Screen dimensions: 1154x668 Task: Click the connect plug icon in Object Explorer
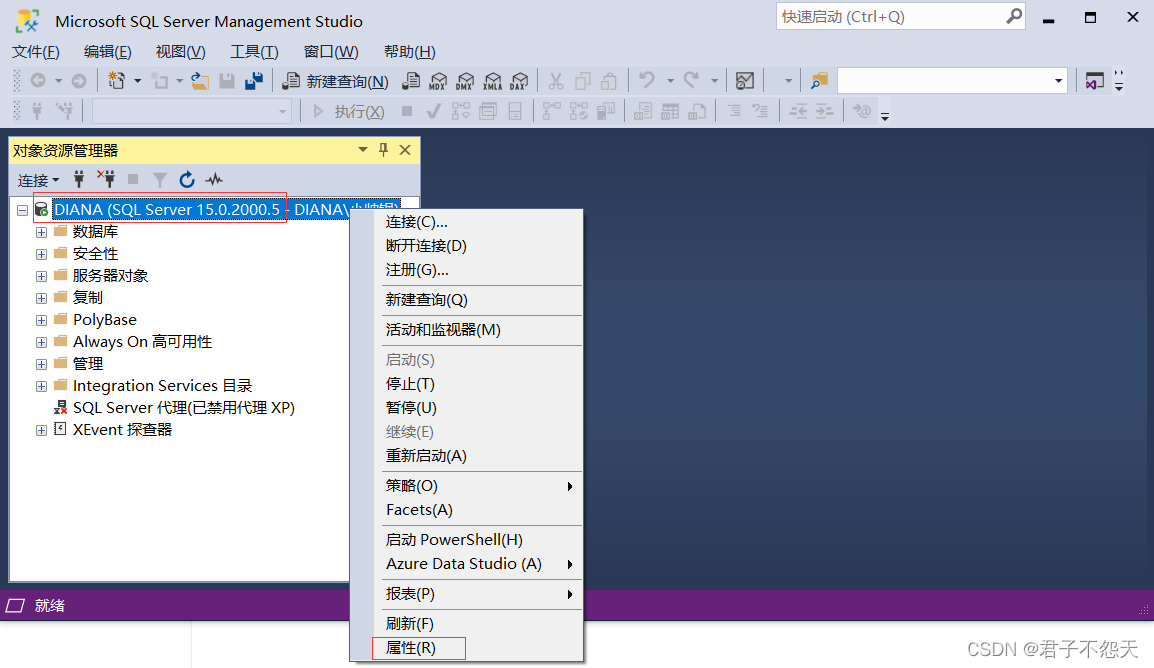tap(79, 179)
